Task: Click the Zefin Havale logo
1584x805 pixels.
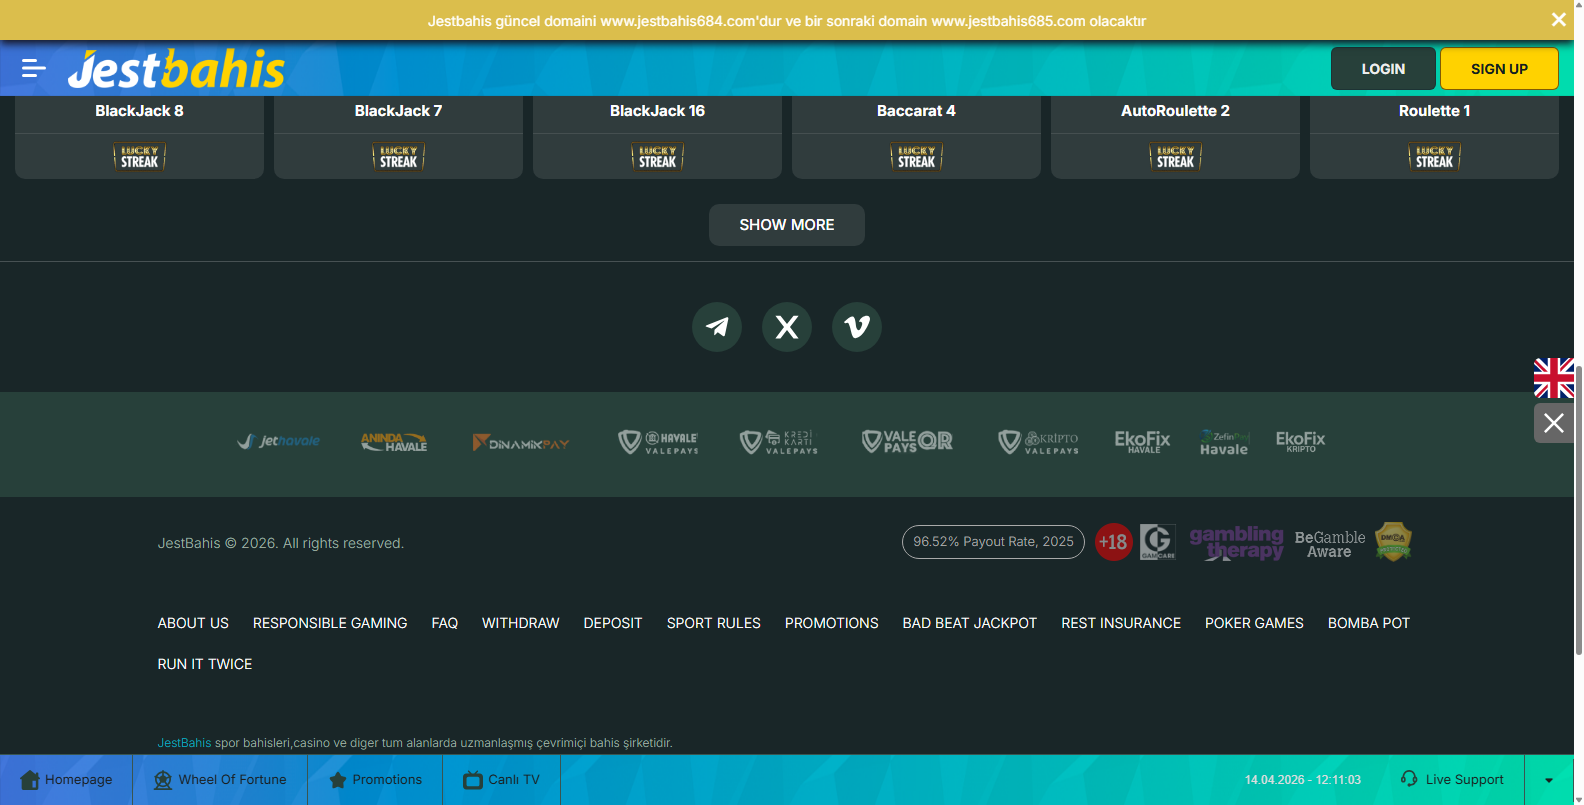Action: pyautogui.click(x=1224, y=443)
